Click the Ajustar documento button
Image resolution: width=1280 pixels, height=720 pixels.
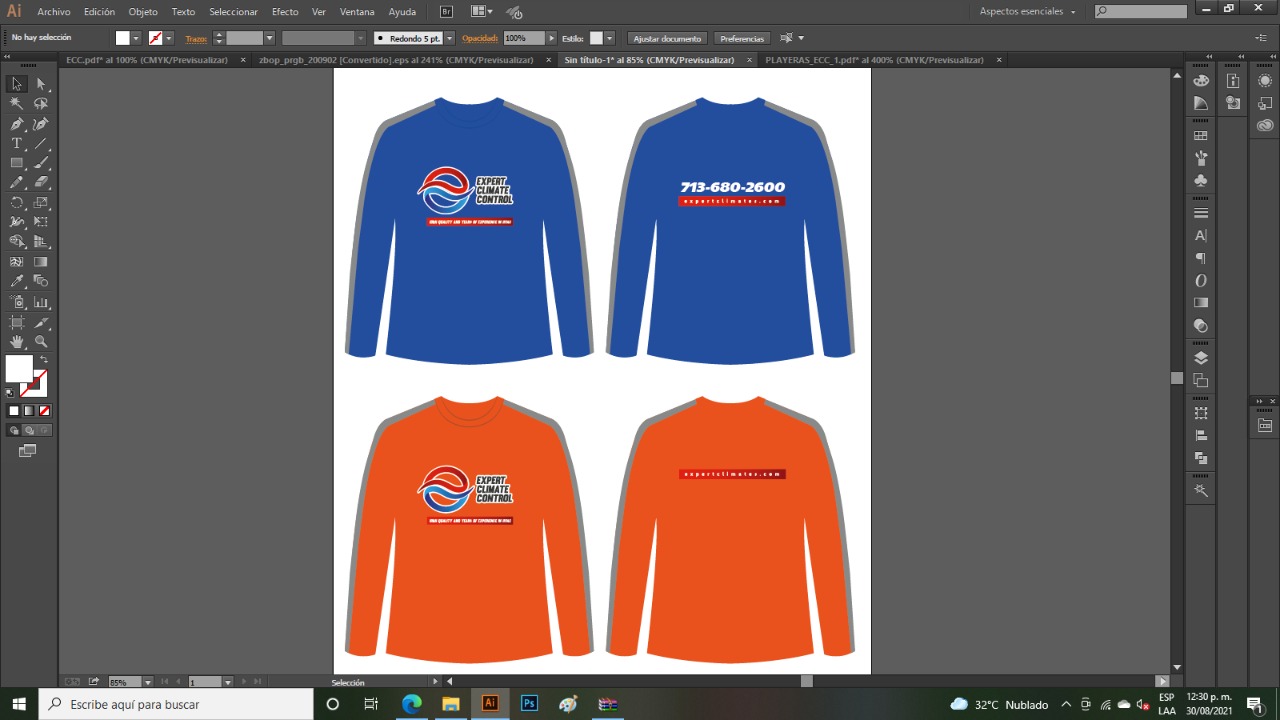point(668,38)
